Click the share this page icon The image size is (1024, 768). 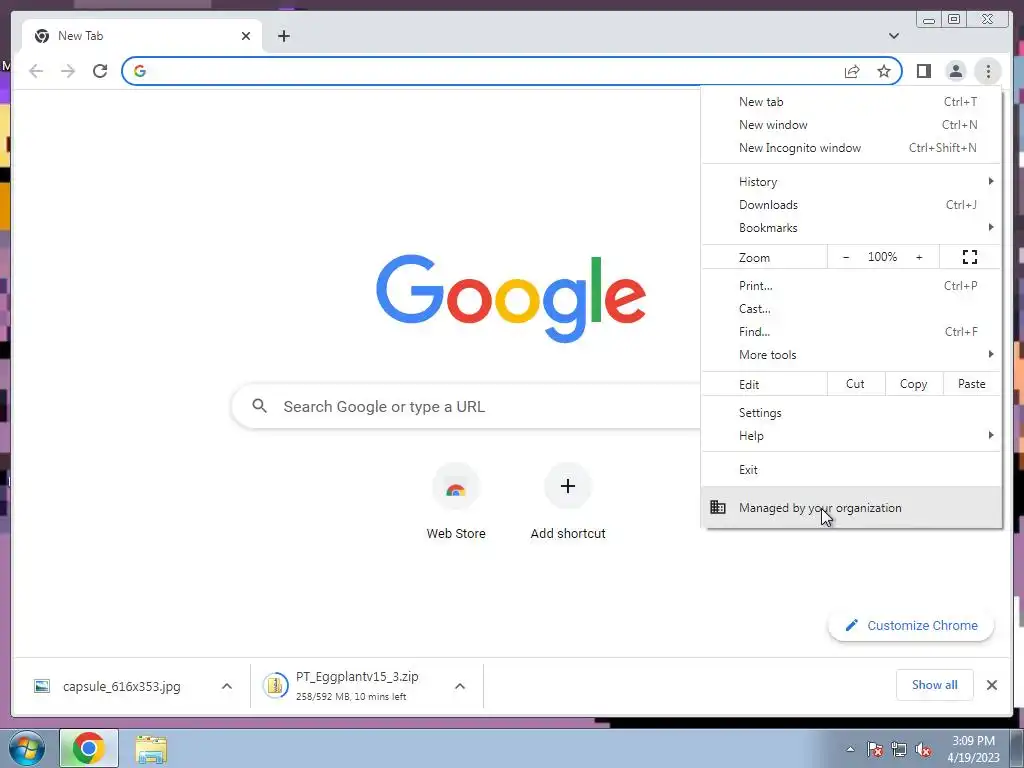tap(852, 71)
